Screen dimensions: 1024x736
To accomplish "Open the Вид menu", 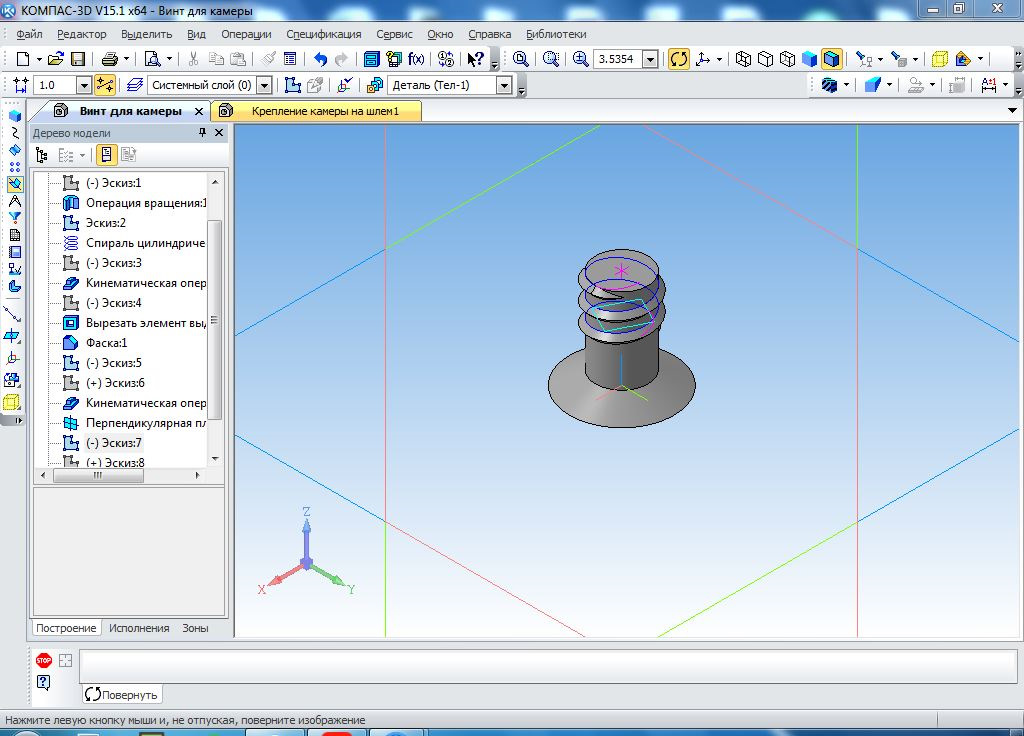I will coord(196,34).
